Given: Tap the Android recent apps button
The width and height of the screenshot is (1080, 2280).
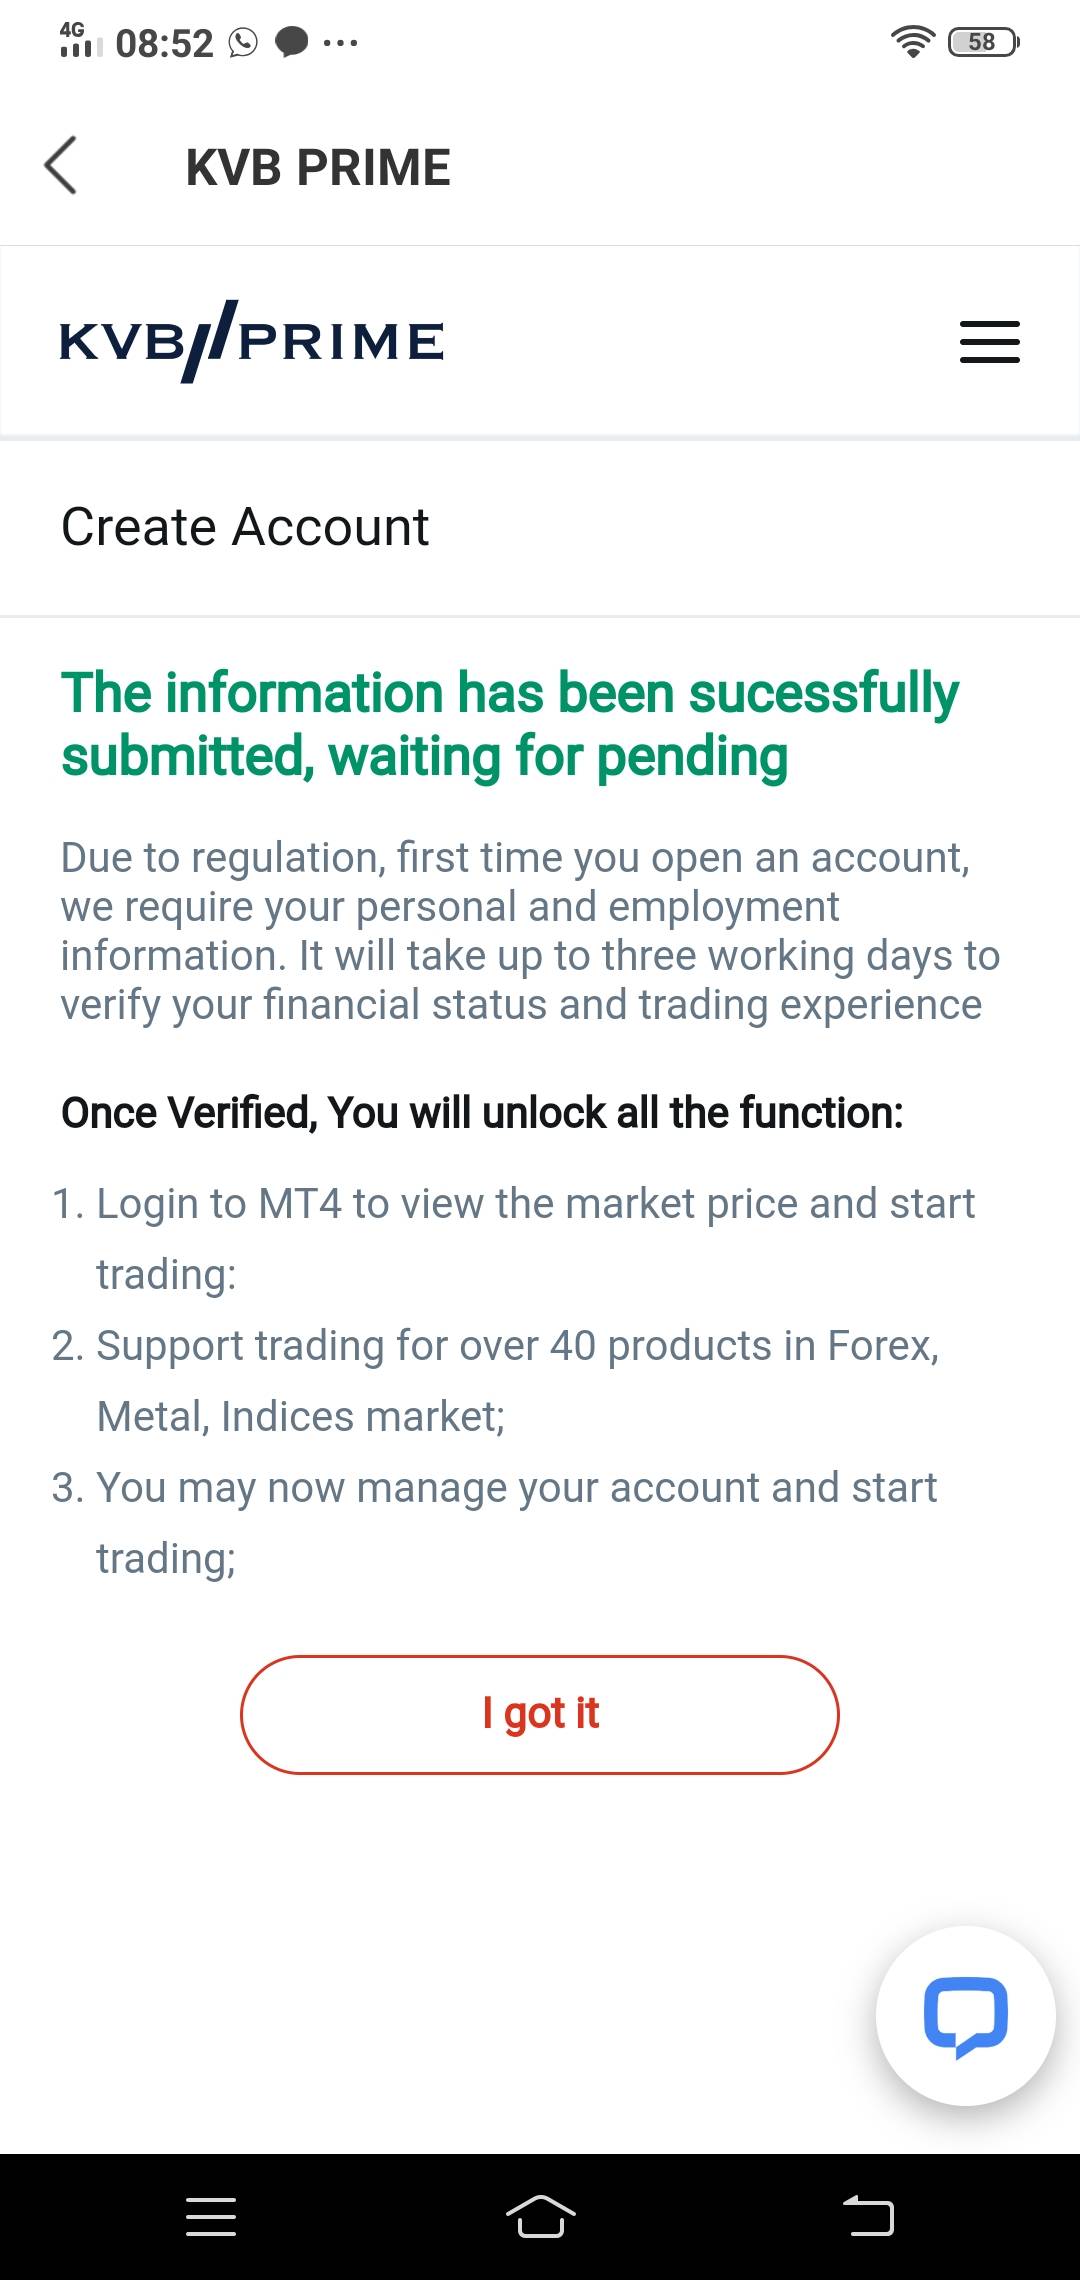Looking at the screenshot, I should point(211,2216).
